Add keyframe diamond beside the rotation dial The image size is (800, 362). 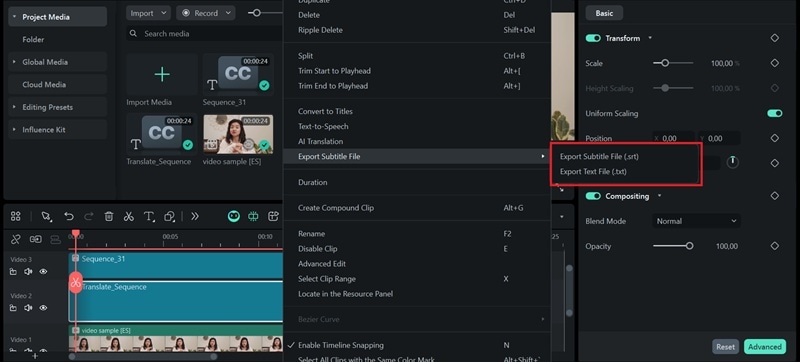[774, 163]
